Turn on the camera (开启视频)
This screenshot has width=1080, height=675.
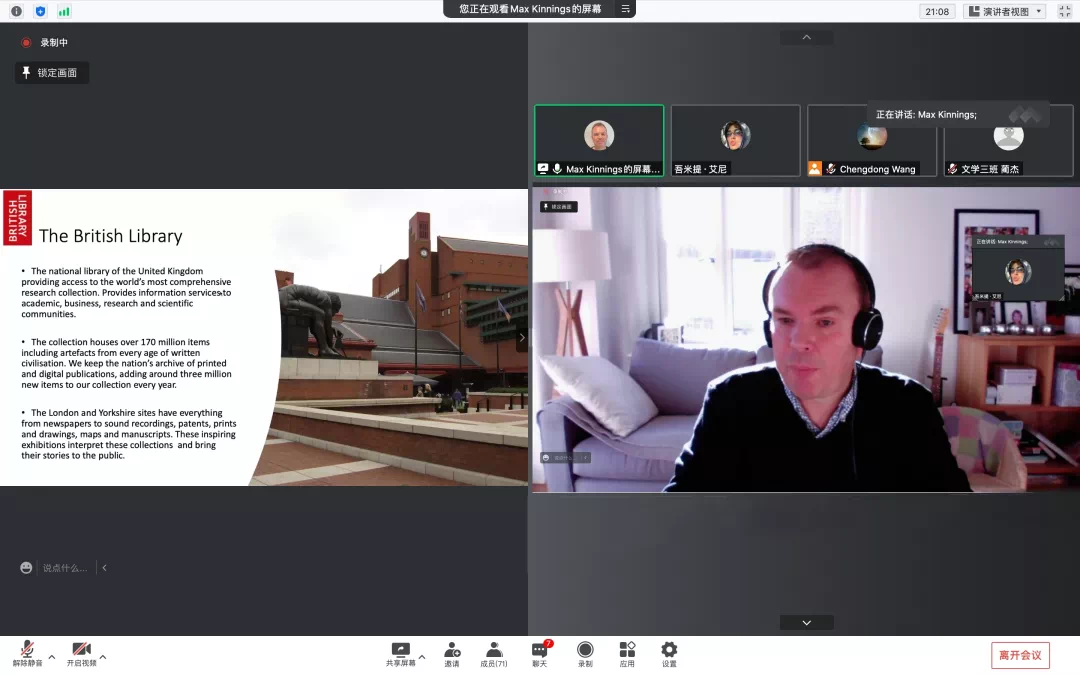click(81, 653)
